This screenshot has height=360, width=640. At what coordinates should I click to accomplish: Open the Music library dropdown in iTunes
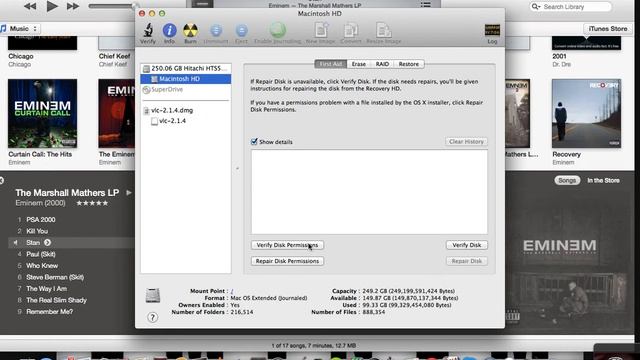tap(19, 29)
